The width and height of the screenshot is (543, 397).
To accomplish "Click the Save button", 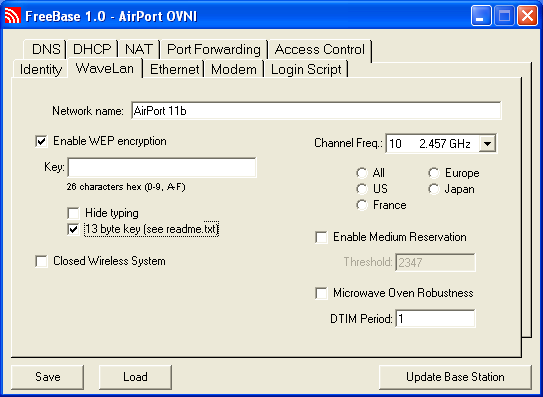I will pyautogui.click(x=48, y=377).
